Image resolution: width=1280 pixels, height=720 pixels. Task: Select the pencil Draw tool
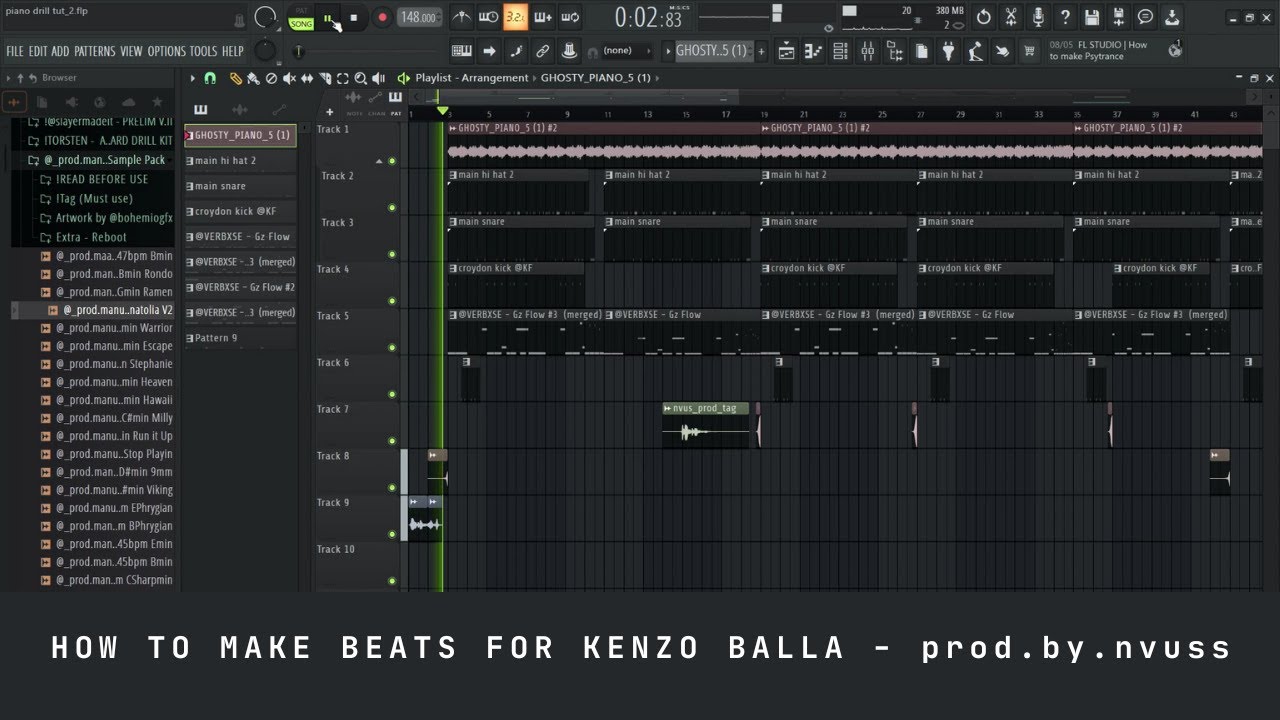click(236, 78)
